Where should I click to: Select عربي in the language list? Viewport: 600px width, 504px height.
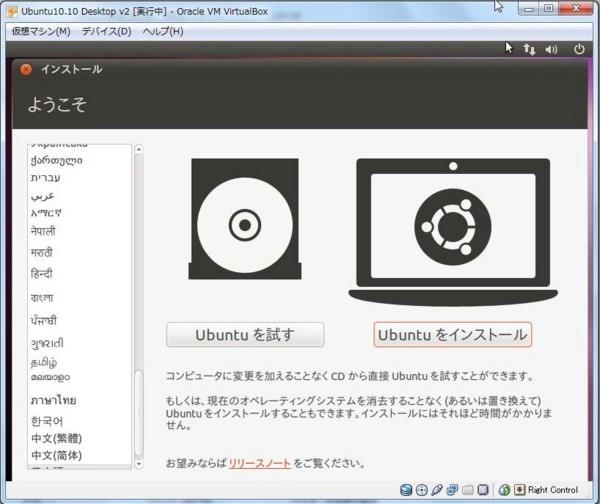[42, 196]
